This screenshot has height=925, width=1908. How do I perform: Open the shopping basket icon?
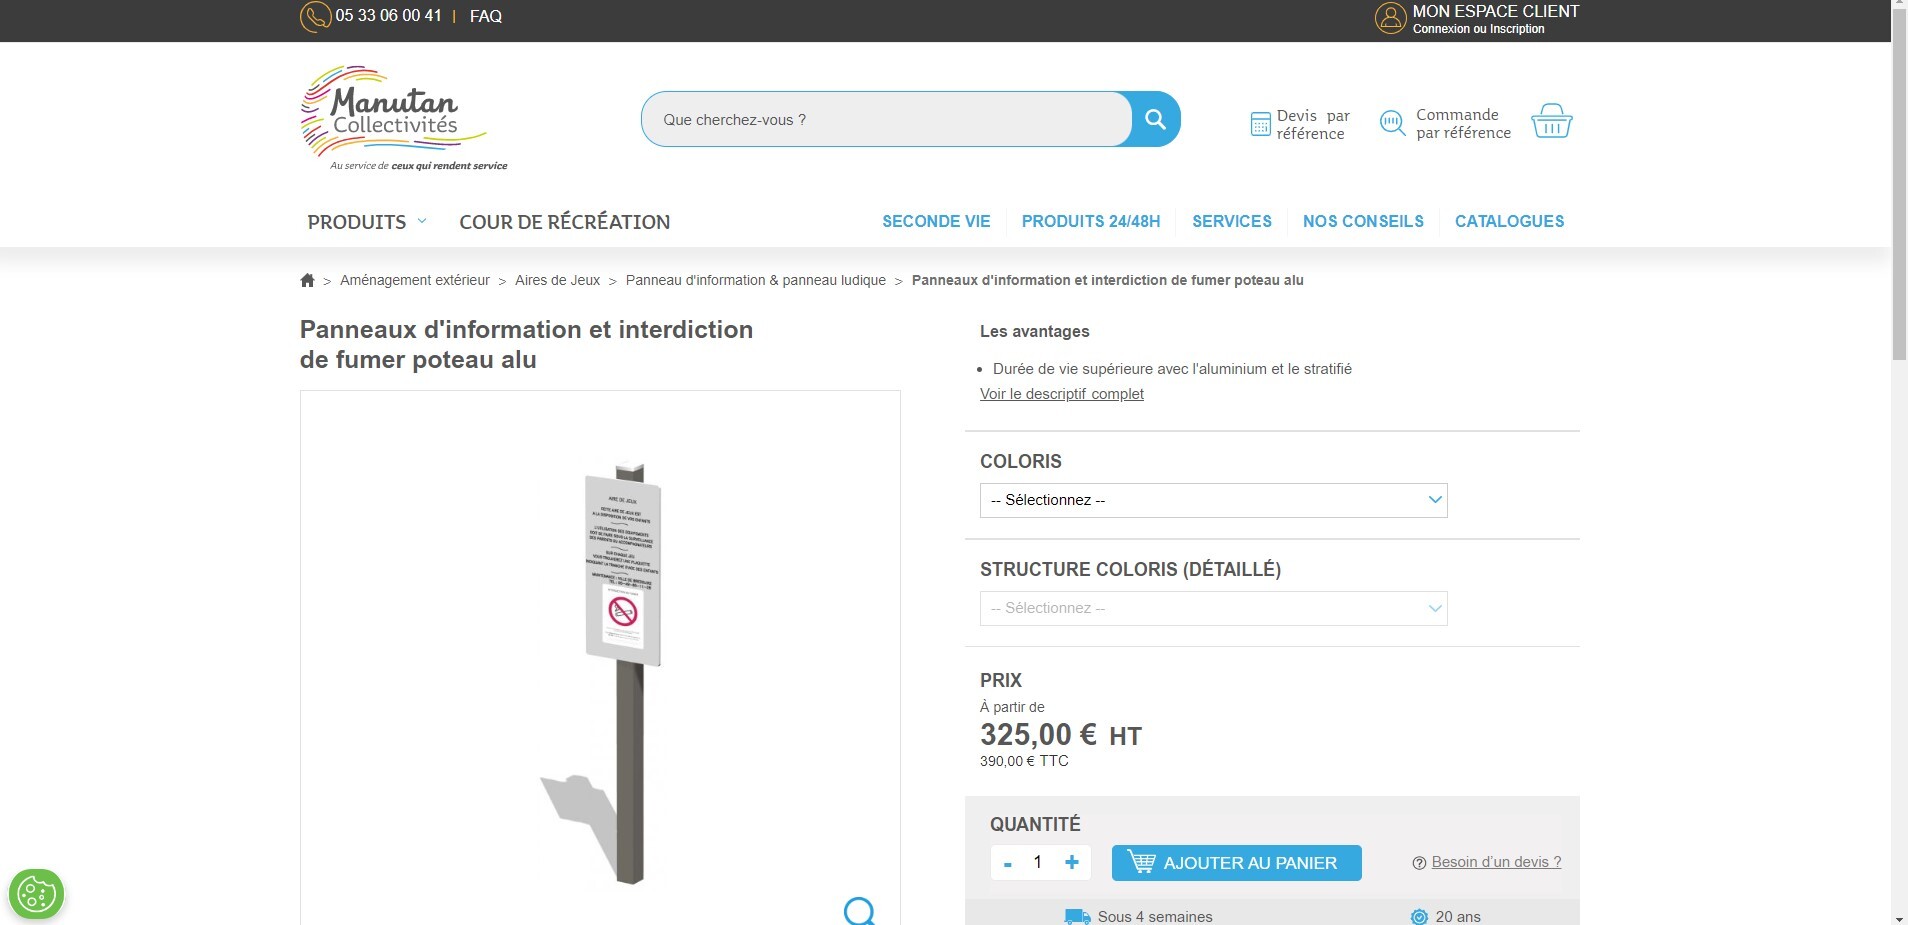[1551, 121]
